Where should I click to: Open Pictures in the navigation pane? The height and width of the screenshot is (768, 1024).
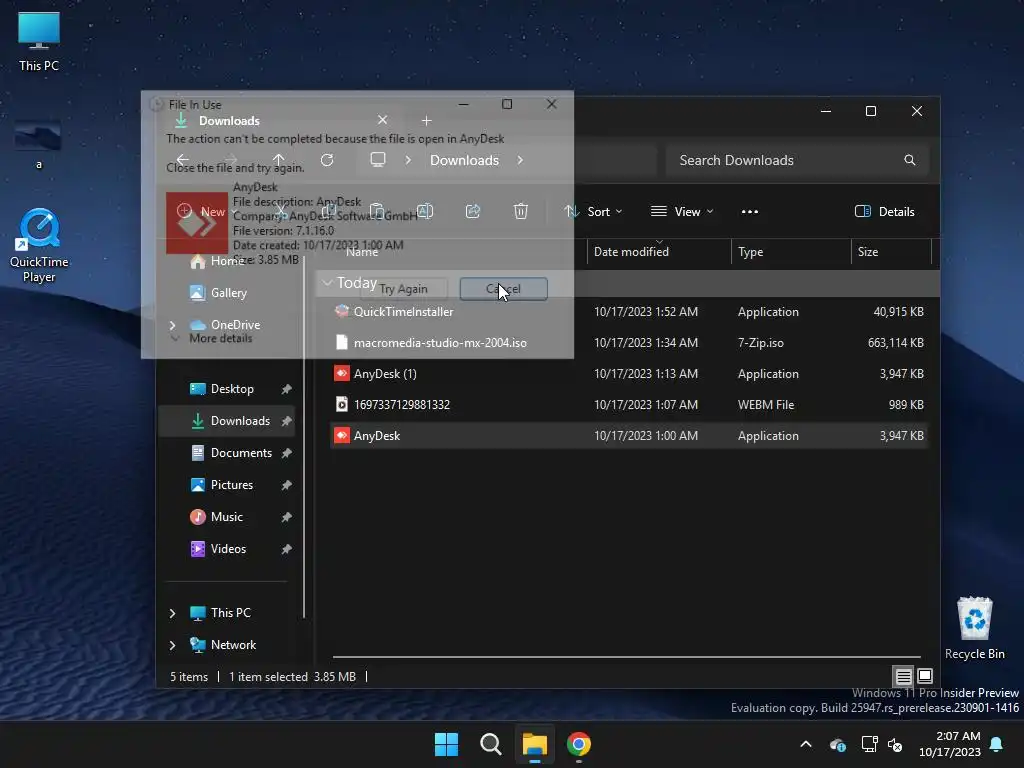pos(231,485)
